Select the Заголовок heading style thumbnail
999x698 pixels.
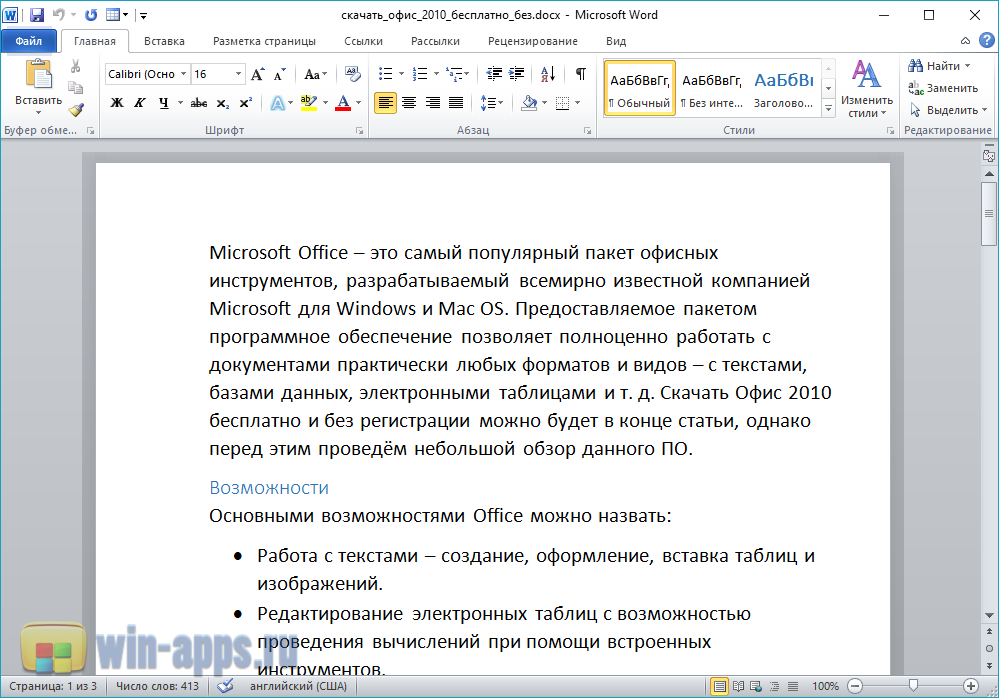[x=783, y=88]
